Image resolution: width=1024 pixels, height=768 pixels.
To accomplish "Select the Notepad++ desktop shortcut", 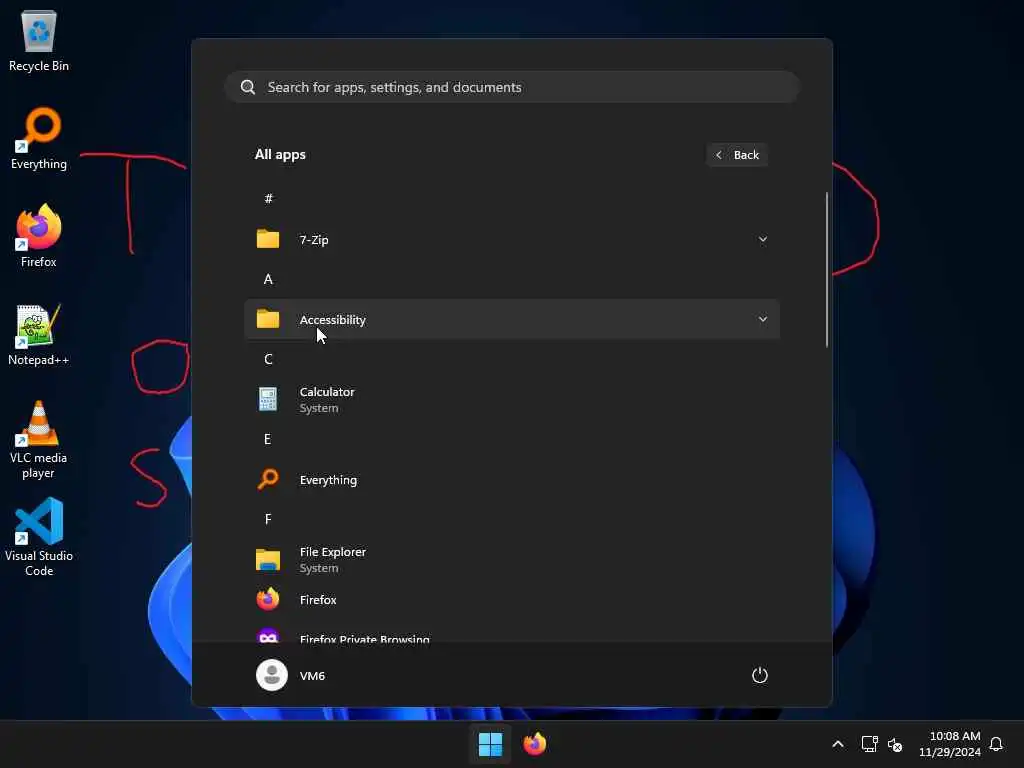I will coord(39,334).
